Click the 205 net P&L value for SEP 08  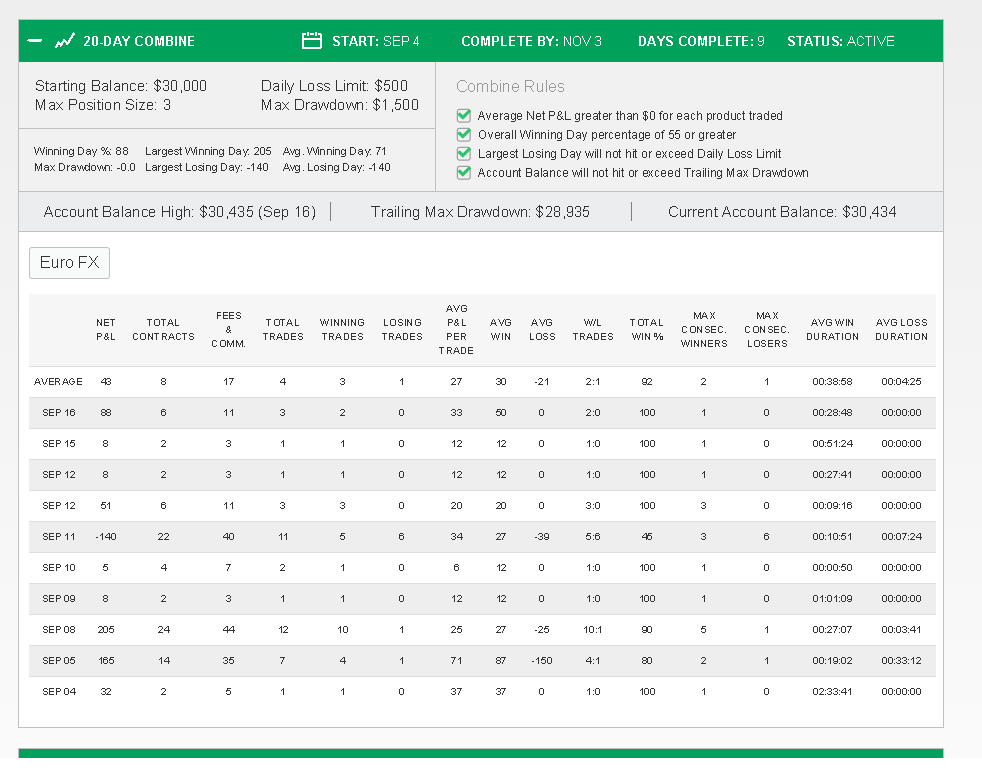(106, 630)
